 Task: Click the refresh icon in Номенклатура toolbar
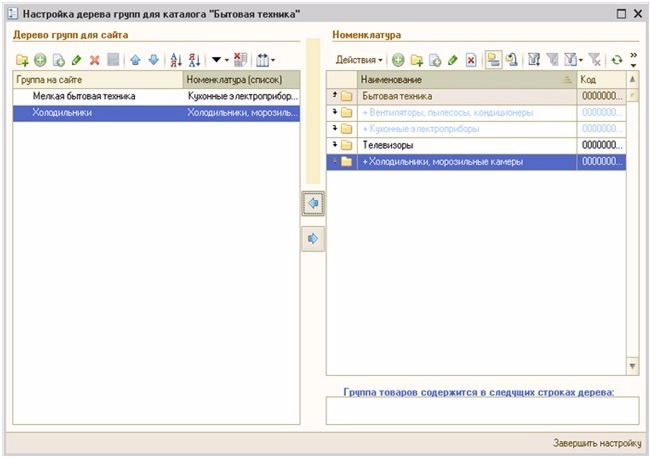pos(616,60)
